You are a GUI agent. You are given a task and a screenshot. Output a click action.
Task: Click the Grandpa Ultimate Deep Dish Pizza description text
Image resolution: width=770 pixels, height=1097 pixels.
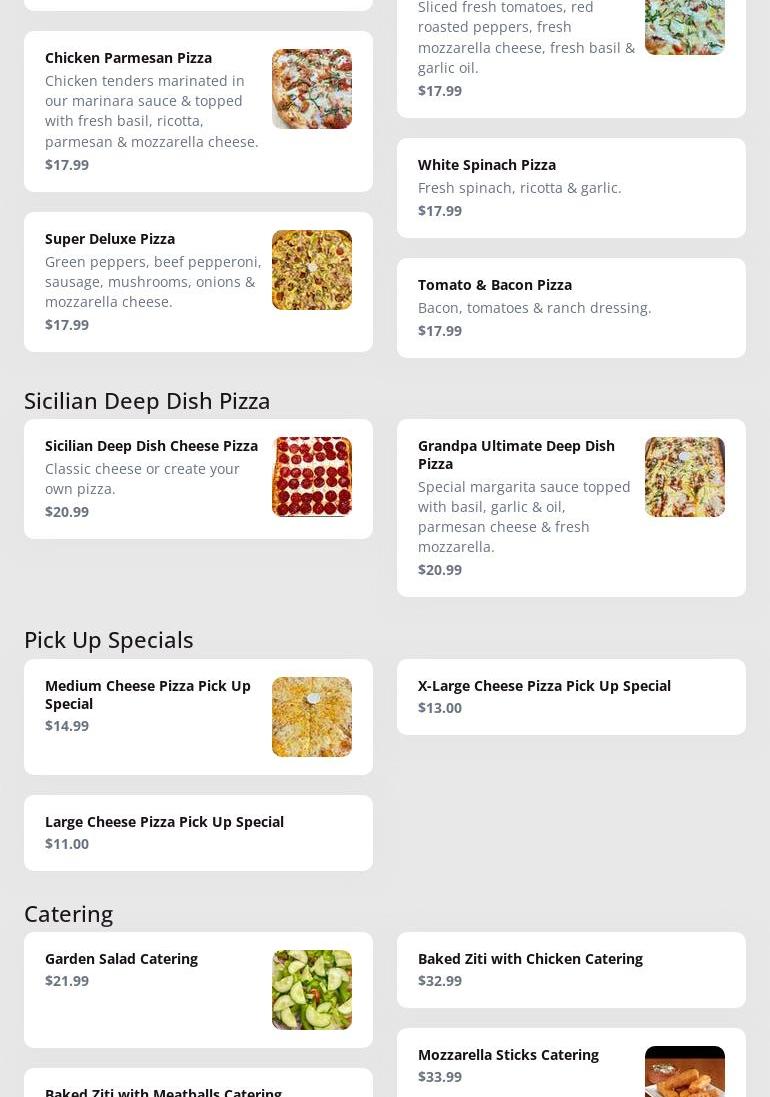point(523,517)
